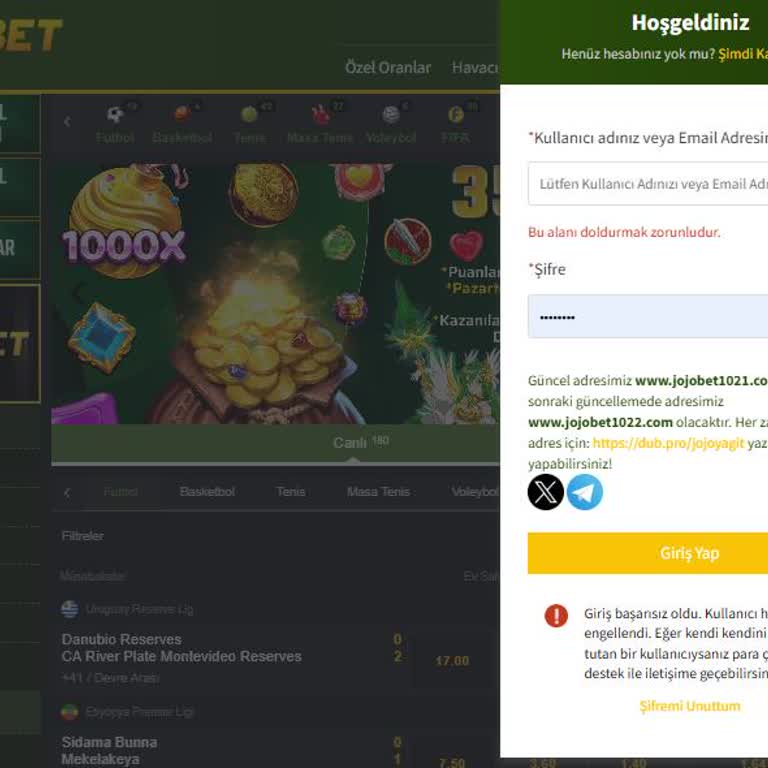Open the dub.pro/jojoyagit link
Image resolution: width=768 pixels, height=768 pixels.
[668, 443]
